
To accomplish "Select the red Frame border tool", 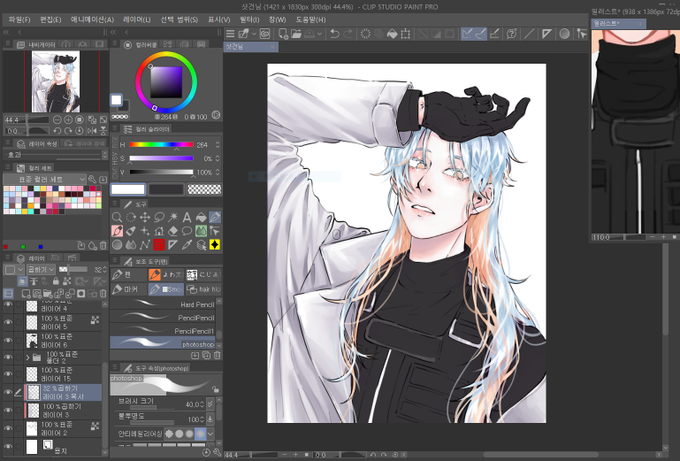I will [159, 245].
